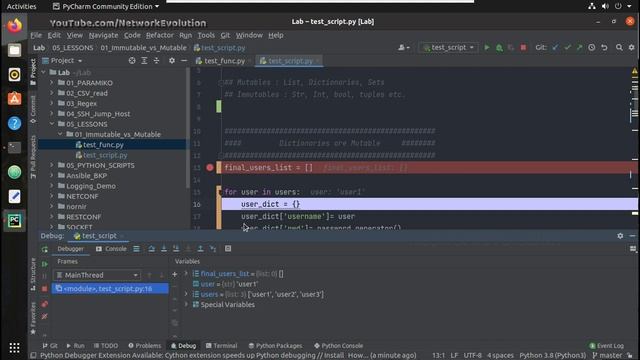
Task: Expand the Ansible_BKP folder
Action: click(x=52, y=176)
